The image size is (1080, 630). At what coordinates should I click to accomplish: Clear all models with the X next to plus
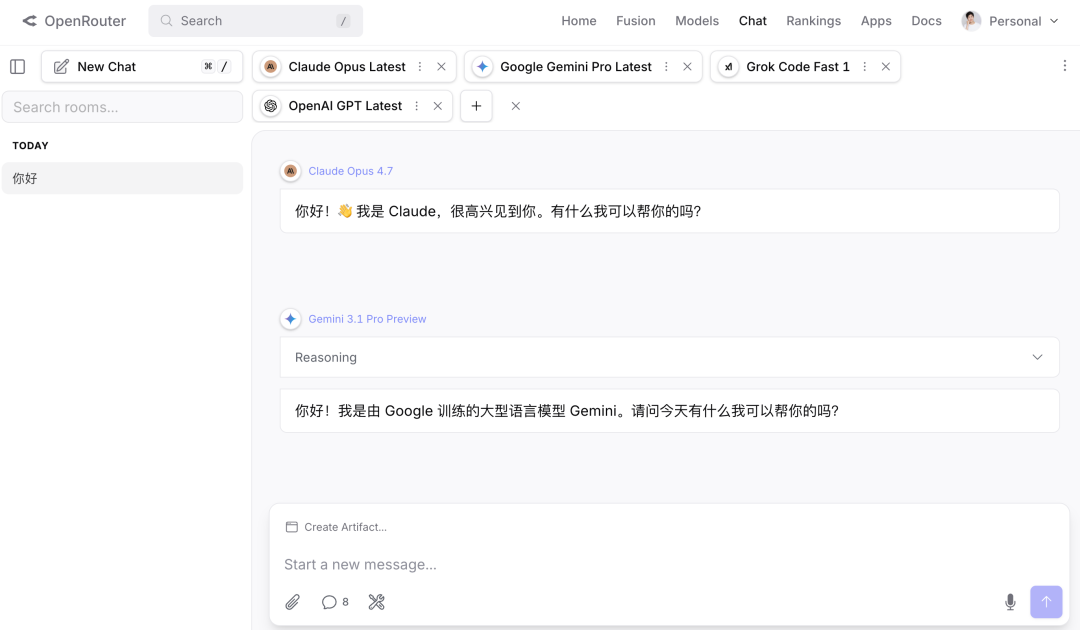coord(515,106)
